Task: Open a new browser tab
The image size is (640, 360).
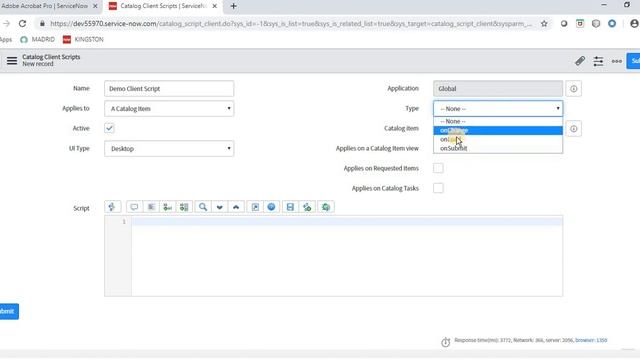Action: pyautogui.click(x=233, y=6)
